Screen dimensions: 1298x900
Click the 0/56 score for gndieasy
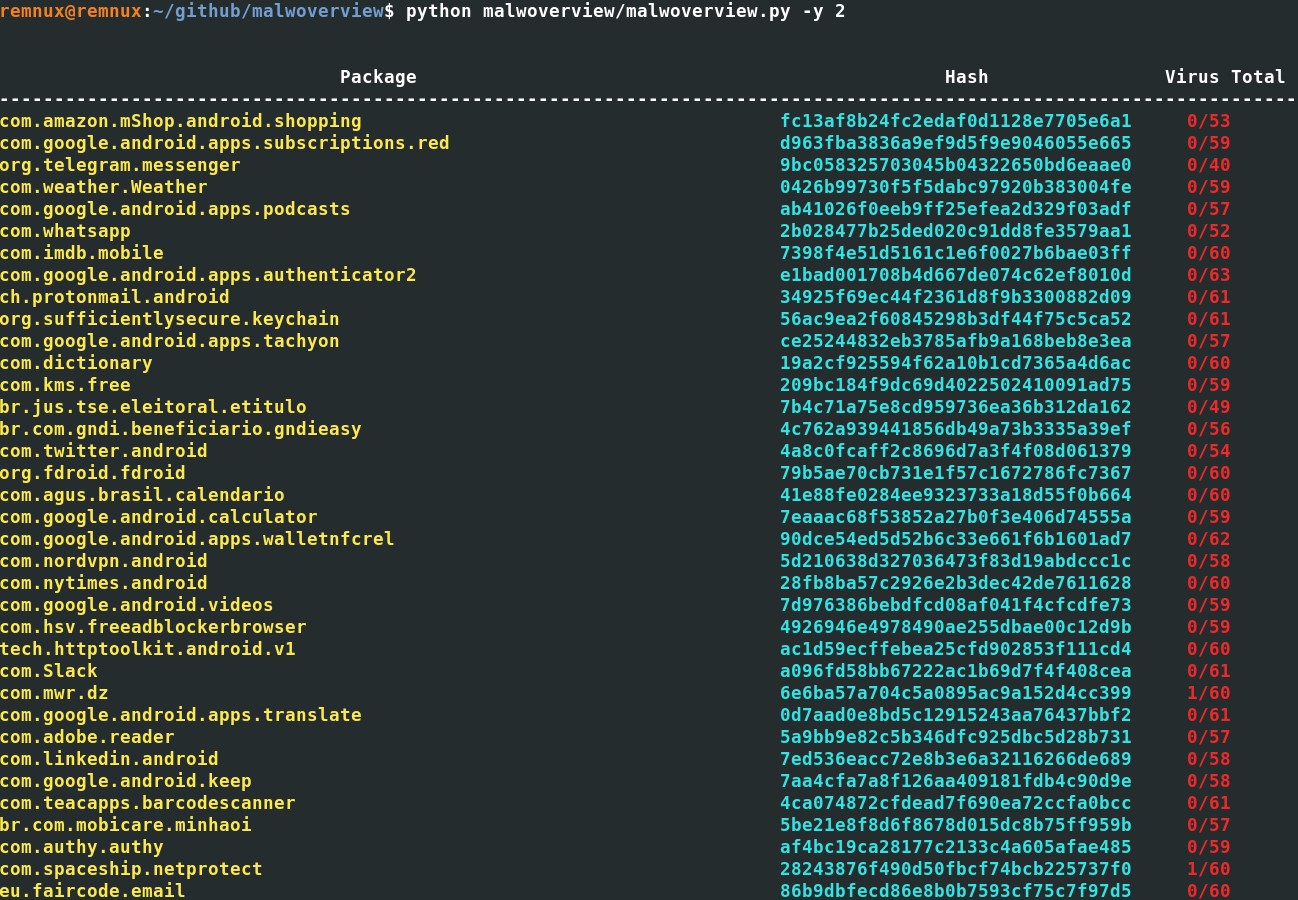coord(1208,429)
